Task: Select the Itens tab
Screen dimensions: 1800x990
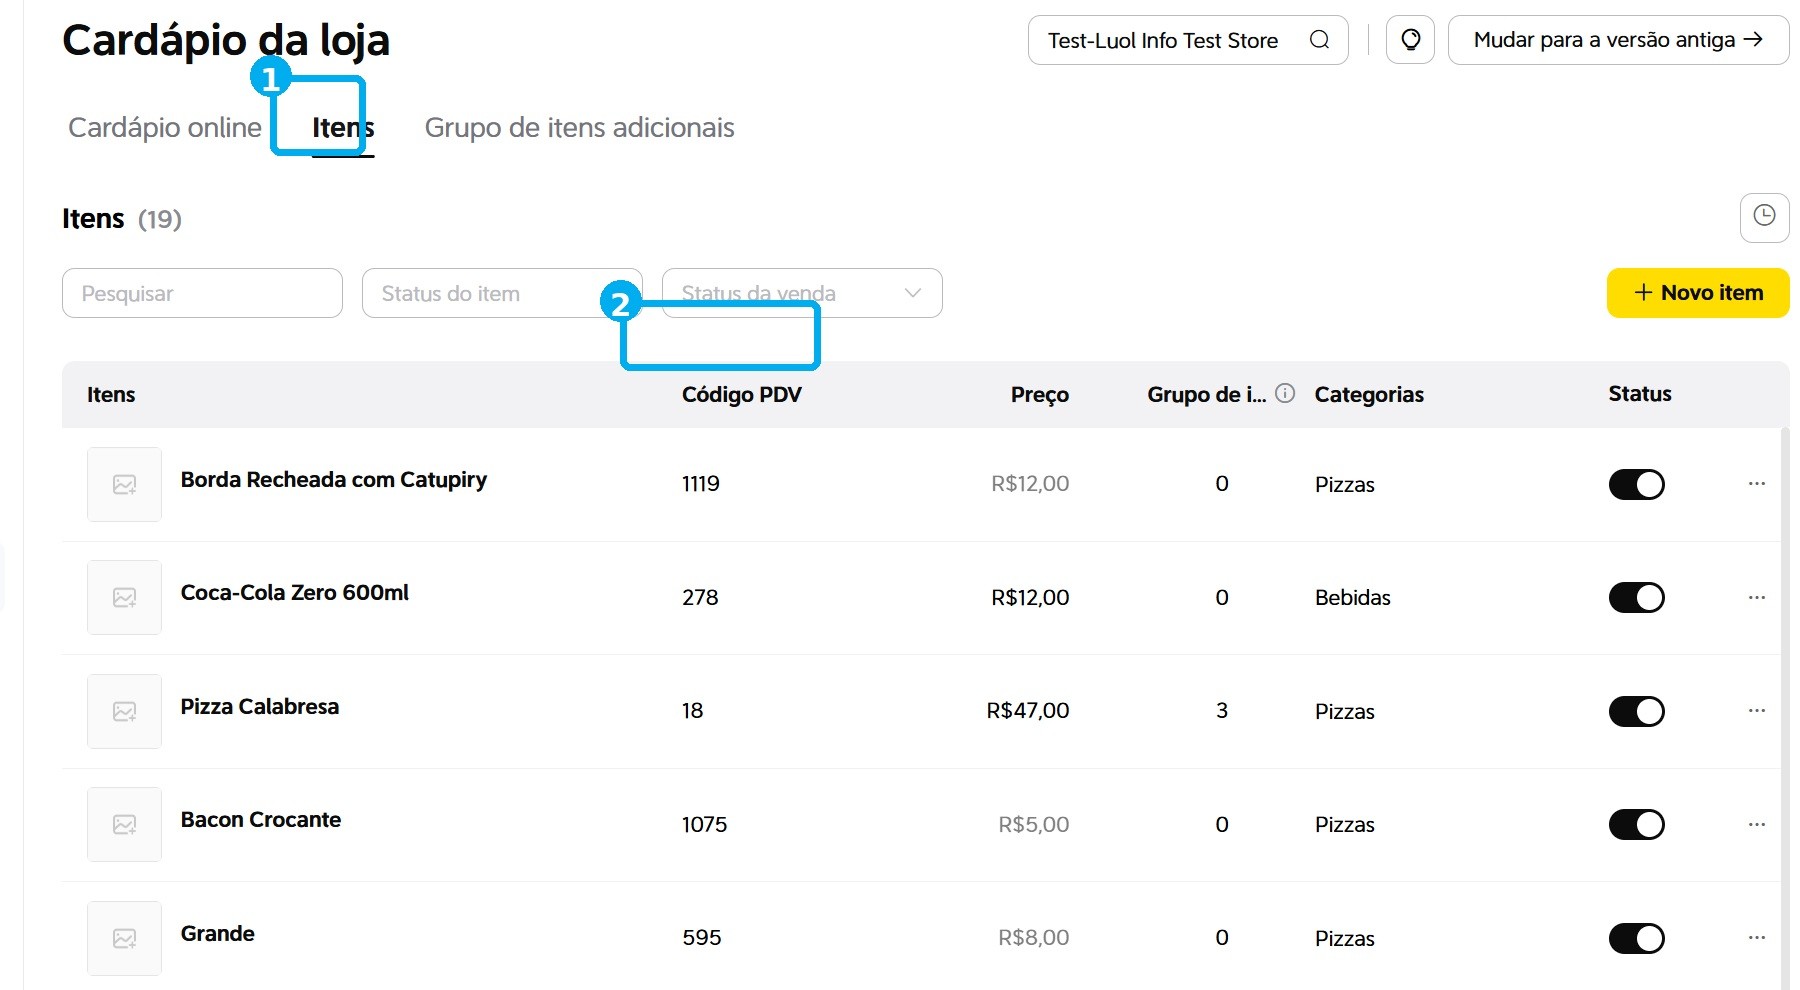Action: coord(343,128)
